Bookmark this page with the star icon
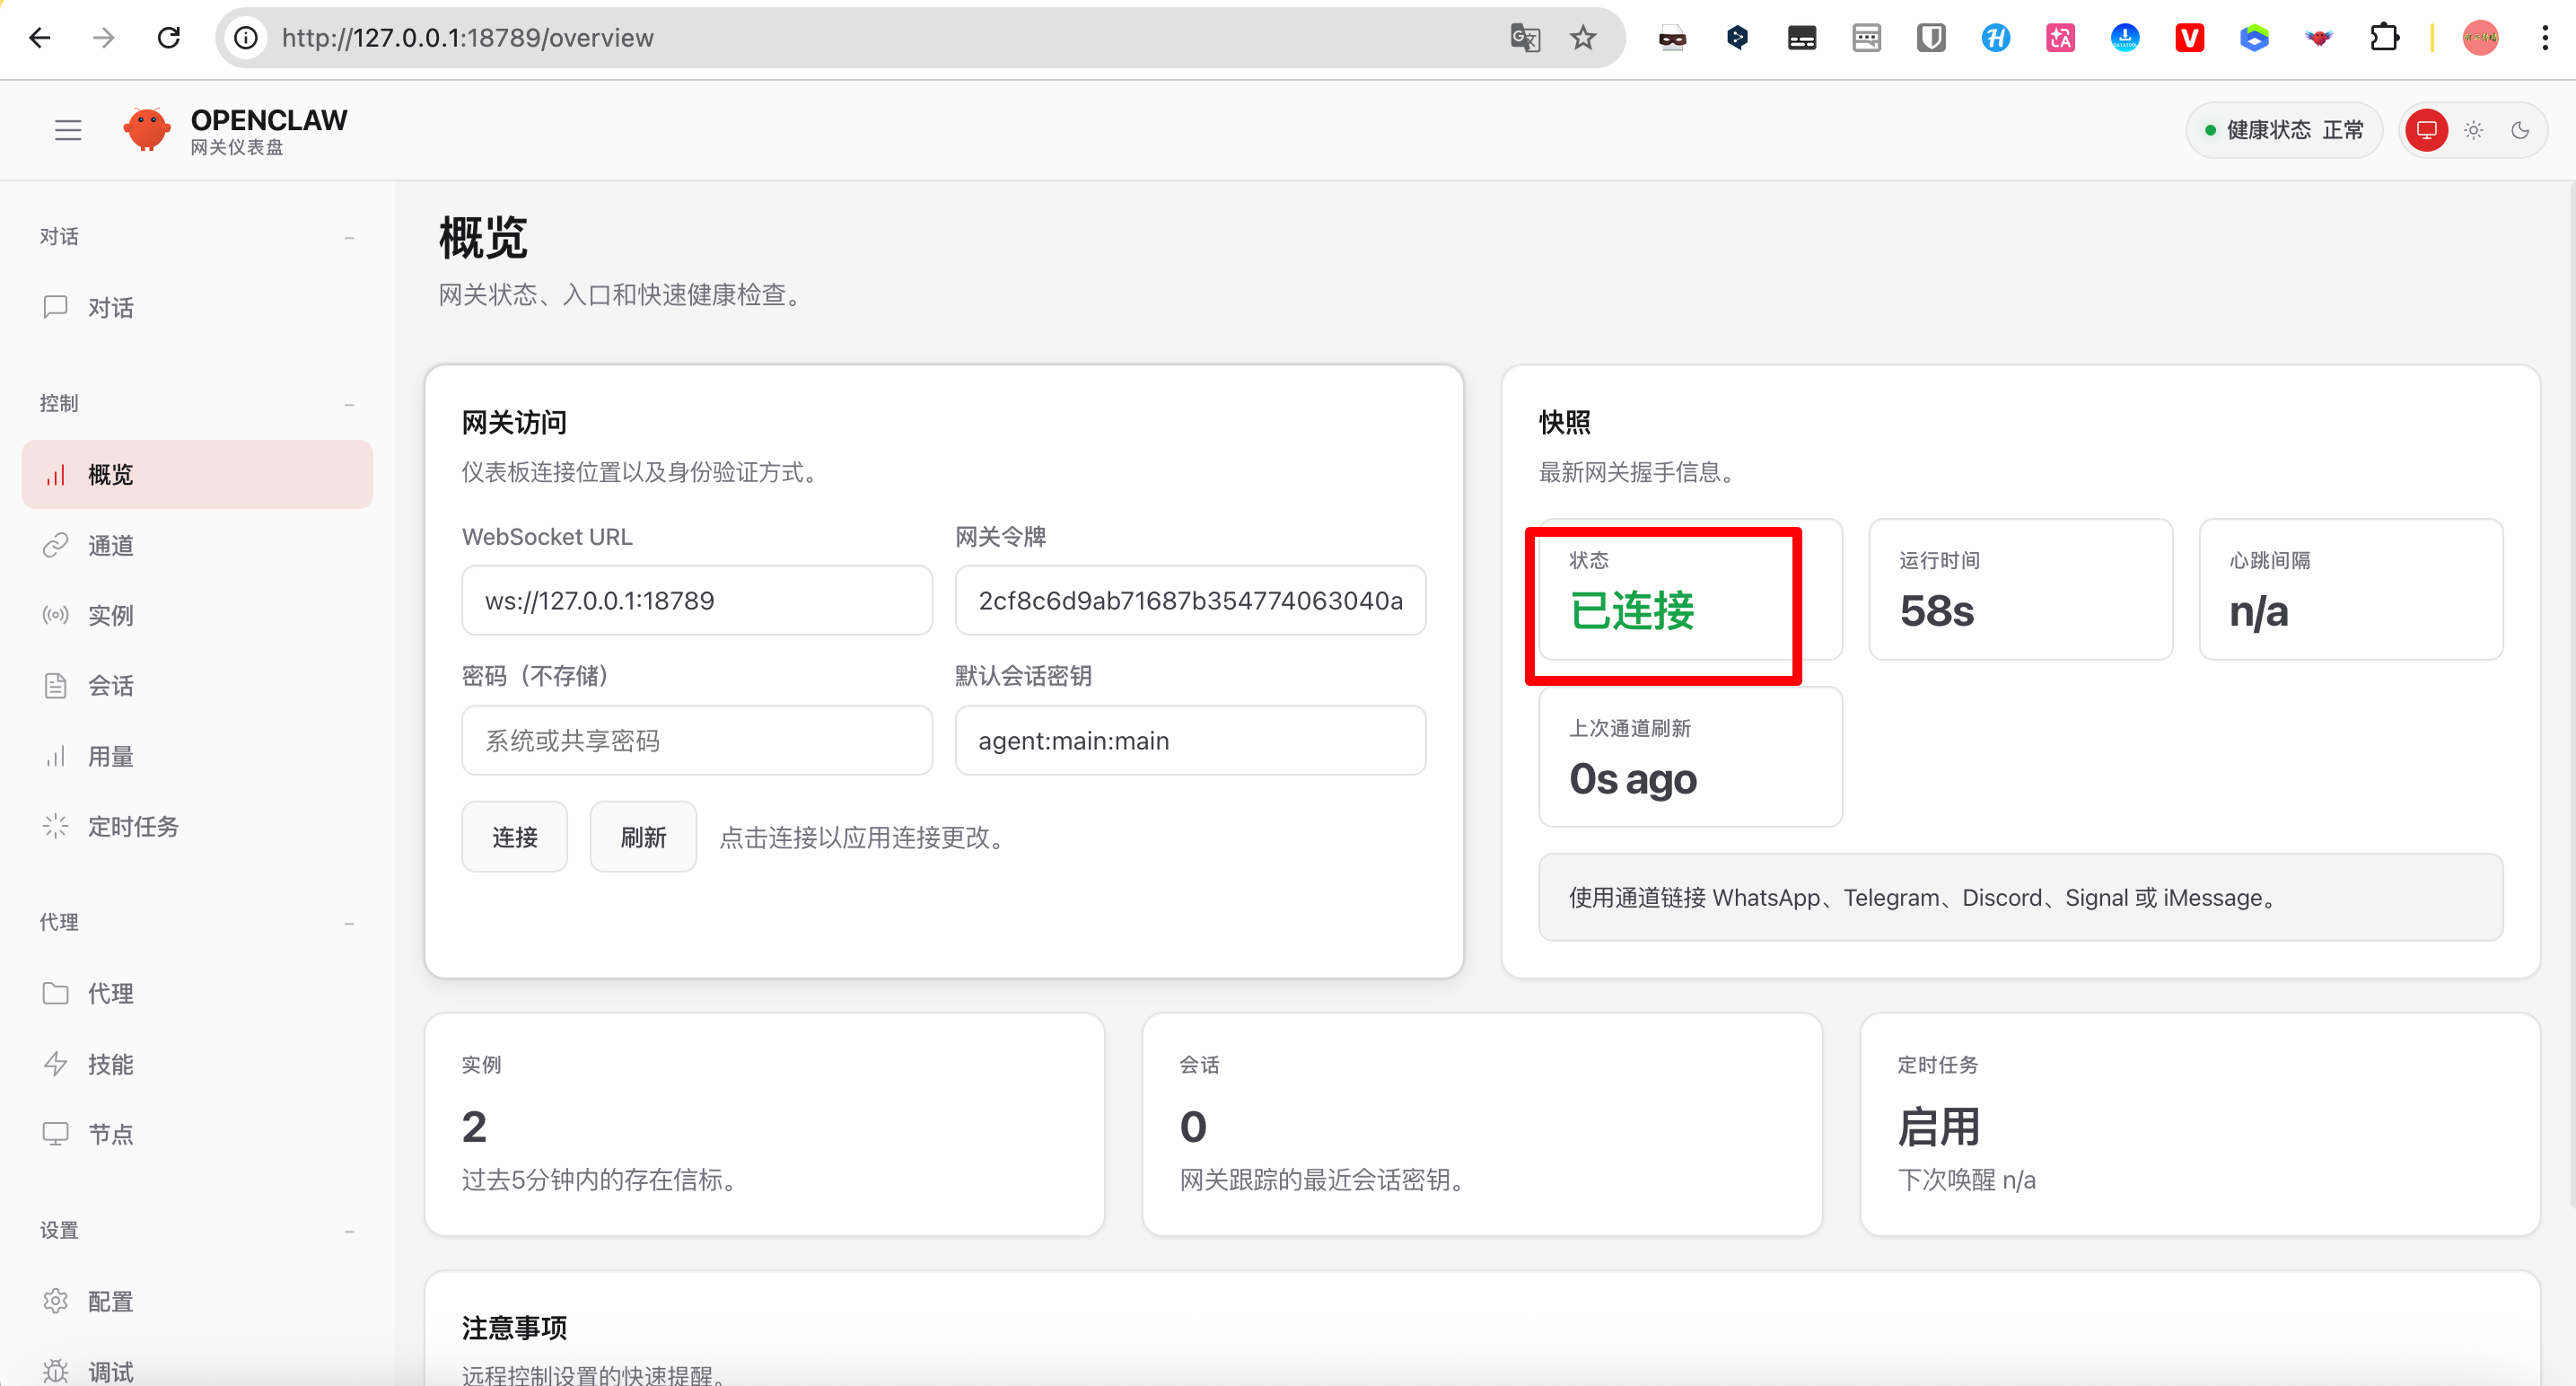 (1583, 38)
